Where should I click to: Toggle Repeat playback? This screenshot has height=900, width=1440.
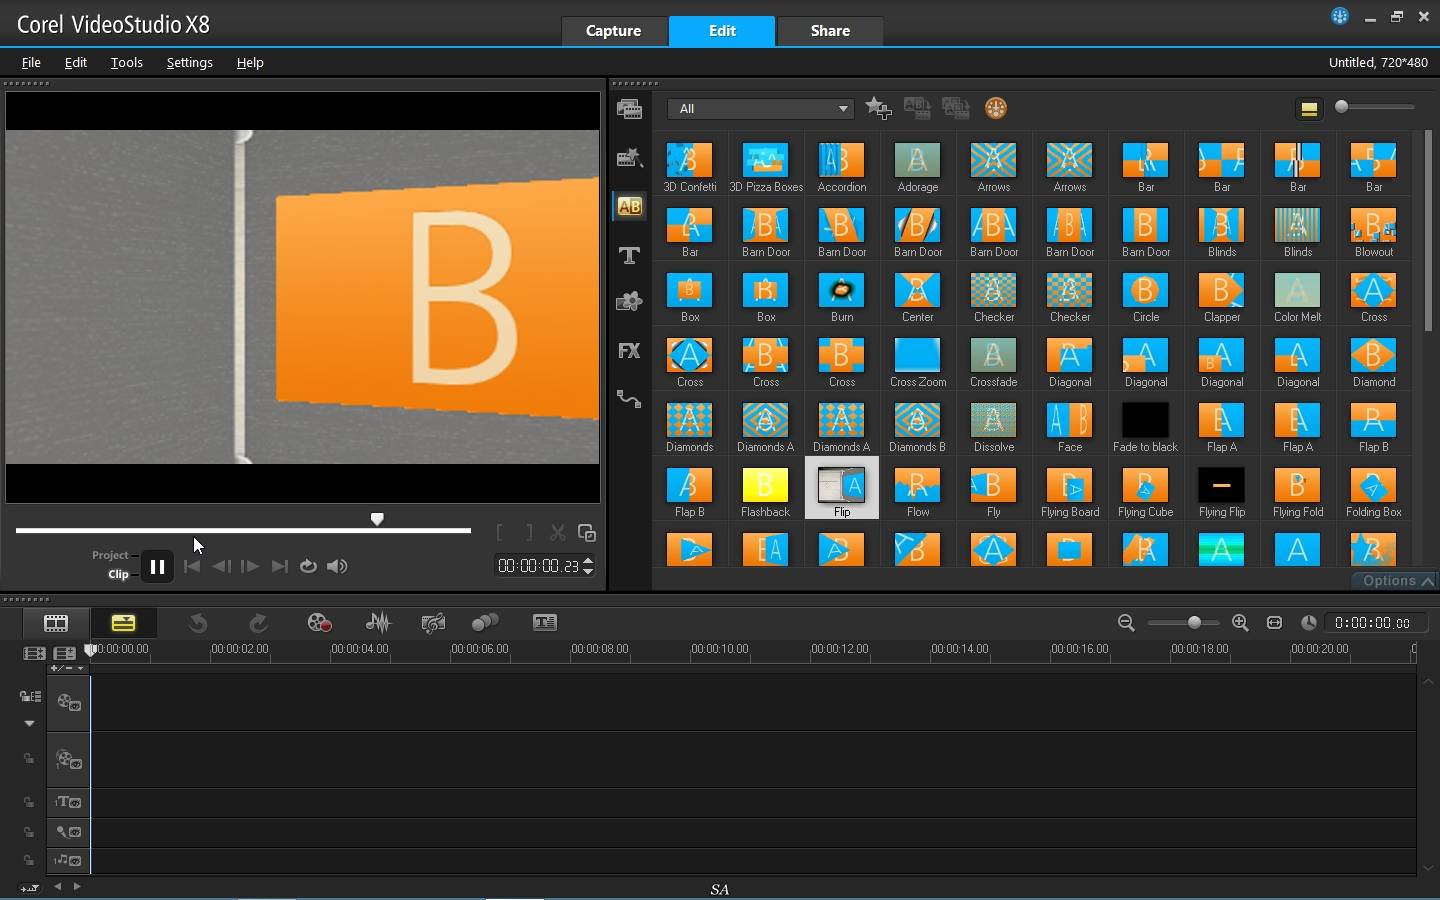[308, 566]
